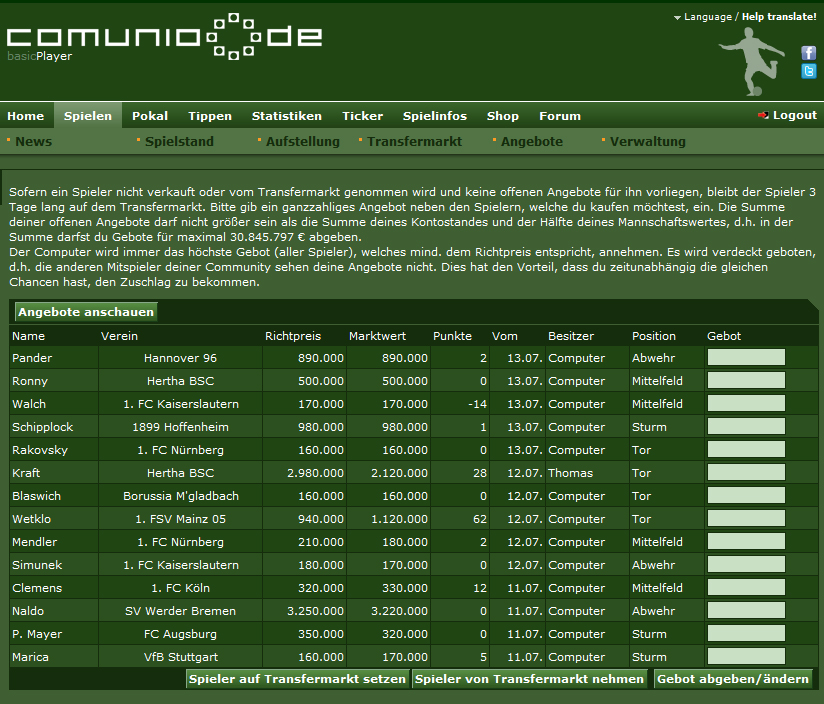Click player name Wetklo

pyautogui.click(x=32, y=519)
